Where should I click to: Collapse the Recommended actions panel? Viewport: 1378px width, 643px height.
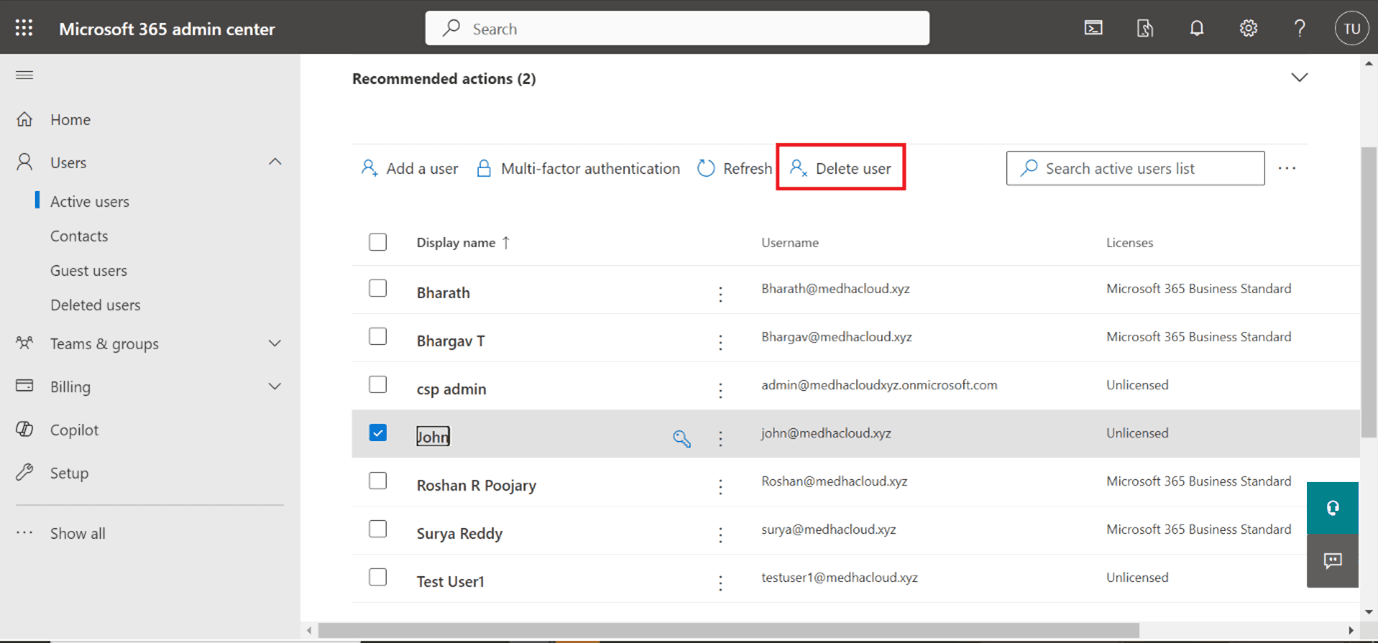pyautogui.click(x=1299, y=76)
